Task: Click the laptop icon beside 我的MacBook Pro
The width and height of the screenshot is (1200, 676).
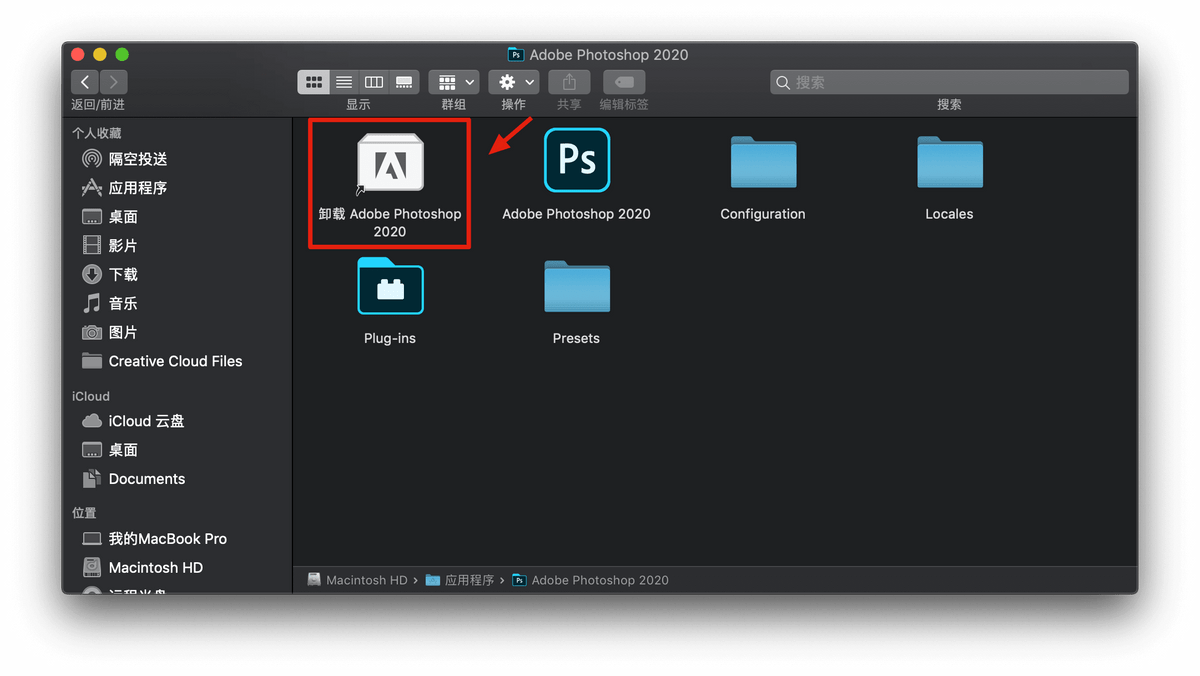Action: (x=92, y=538)
